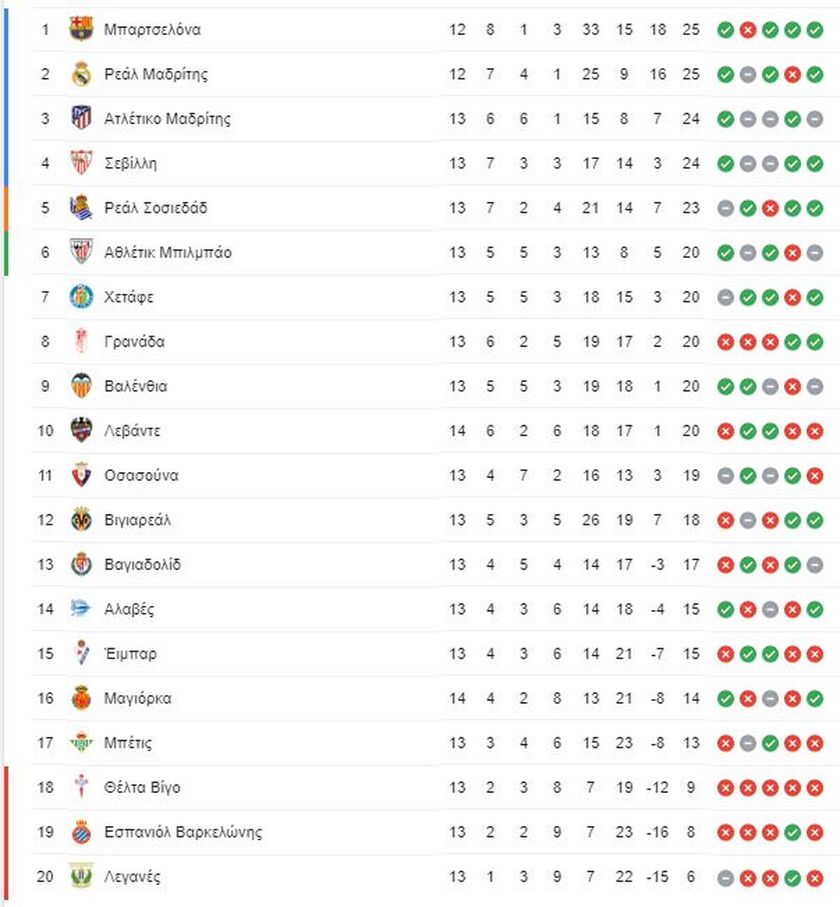Select the Οσασούνα team name
This screenshot has width=840, height=907.
pos(141,475)
